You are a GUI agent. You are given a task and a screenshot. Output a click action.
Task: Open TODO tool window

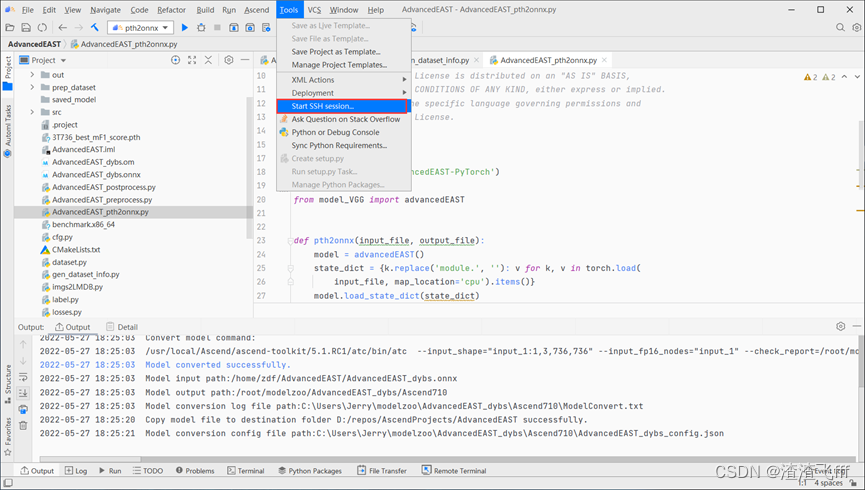point(148,471)
